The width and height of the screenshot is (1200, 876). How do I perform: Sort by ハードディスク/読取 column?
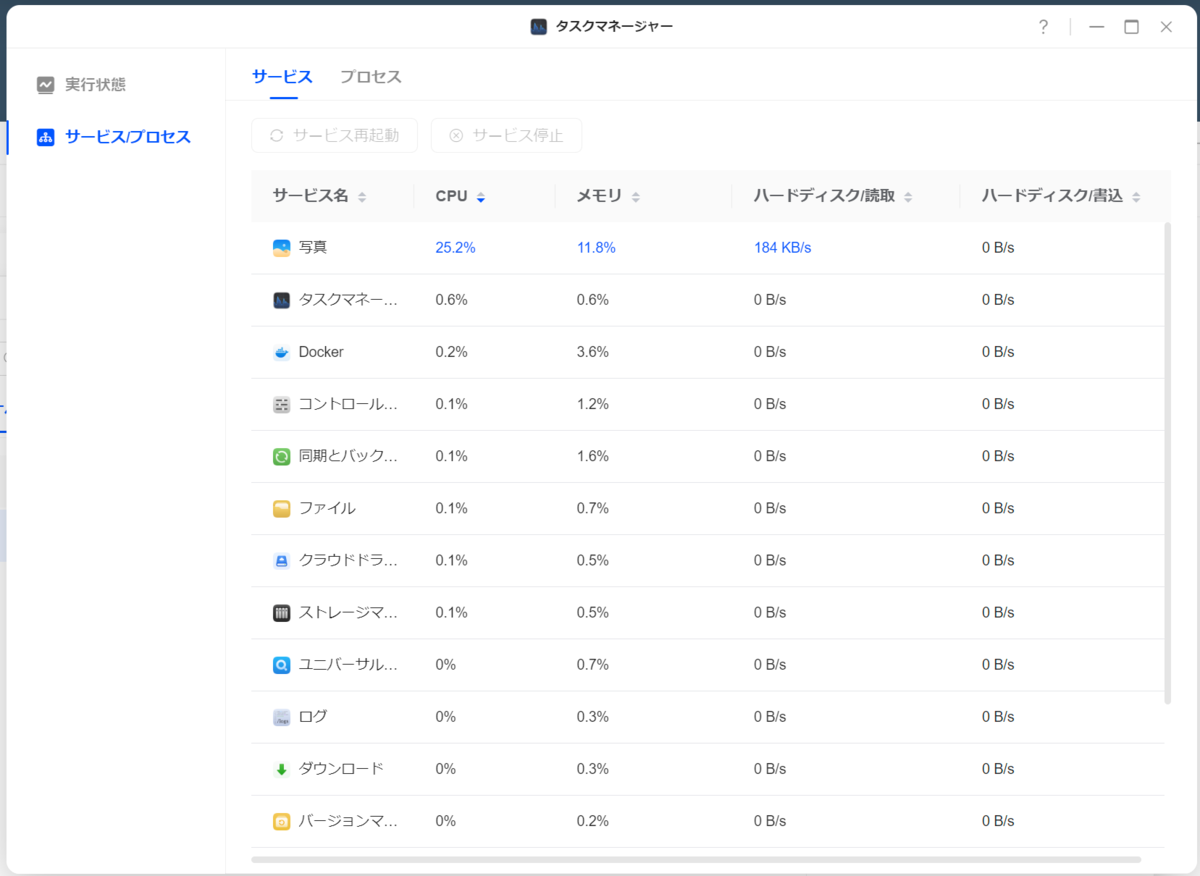point(833,196)
